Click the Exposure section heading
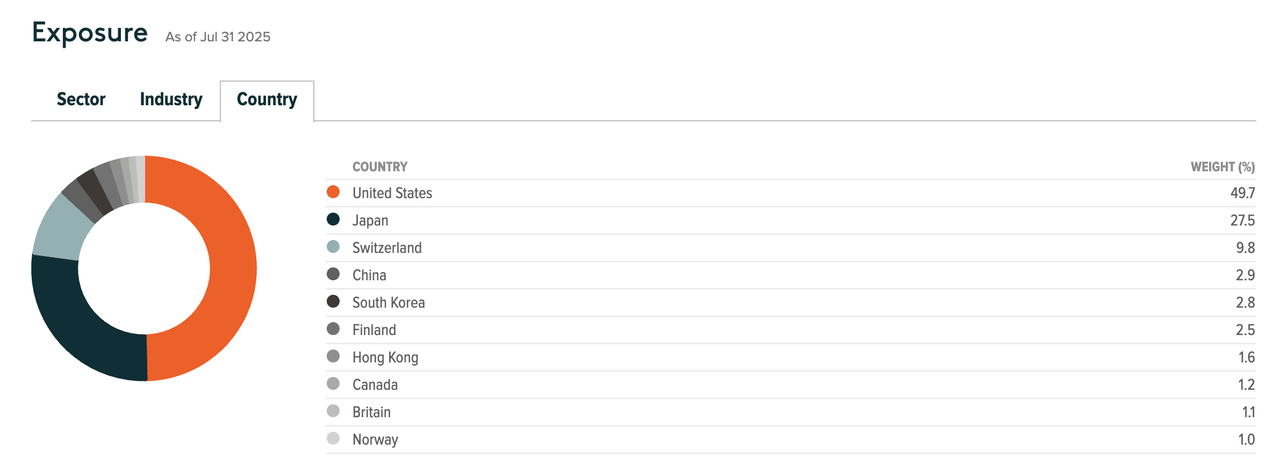 point(90,33)
